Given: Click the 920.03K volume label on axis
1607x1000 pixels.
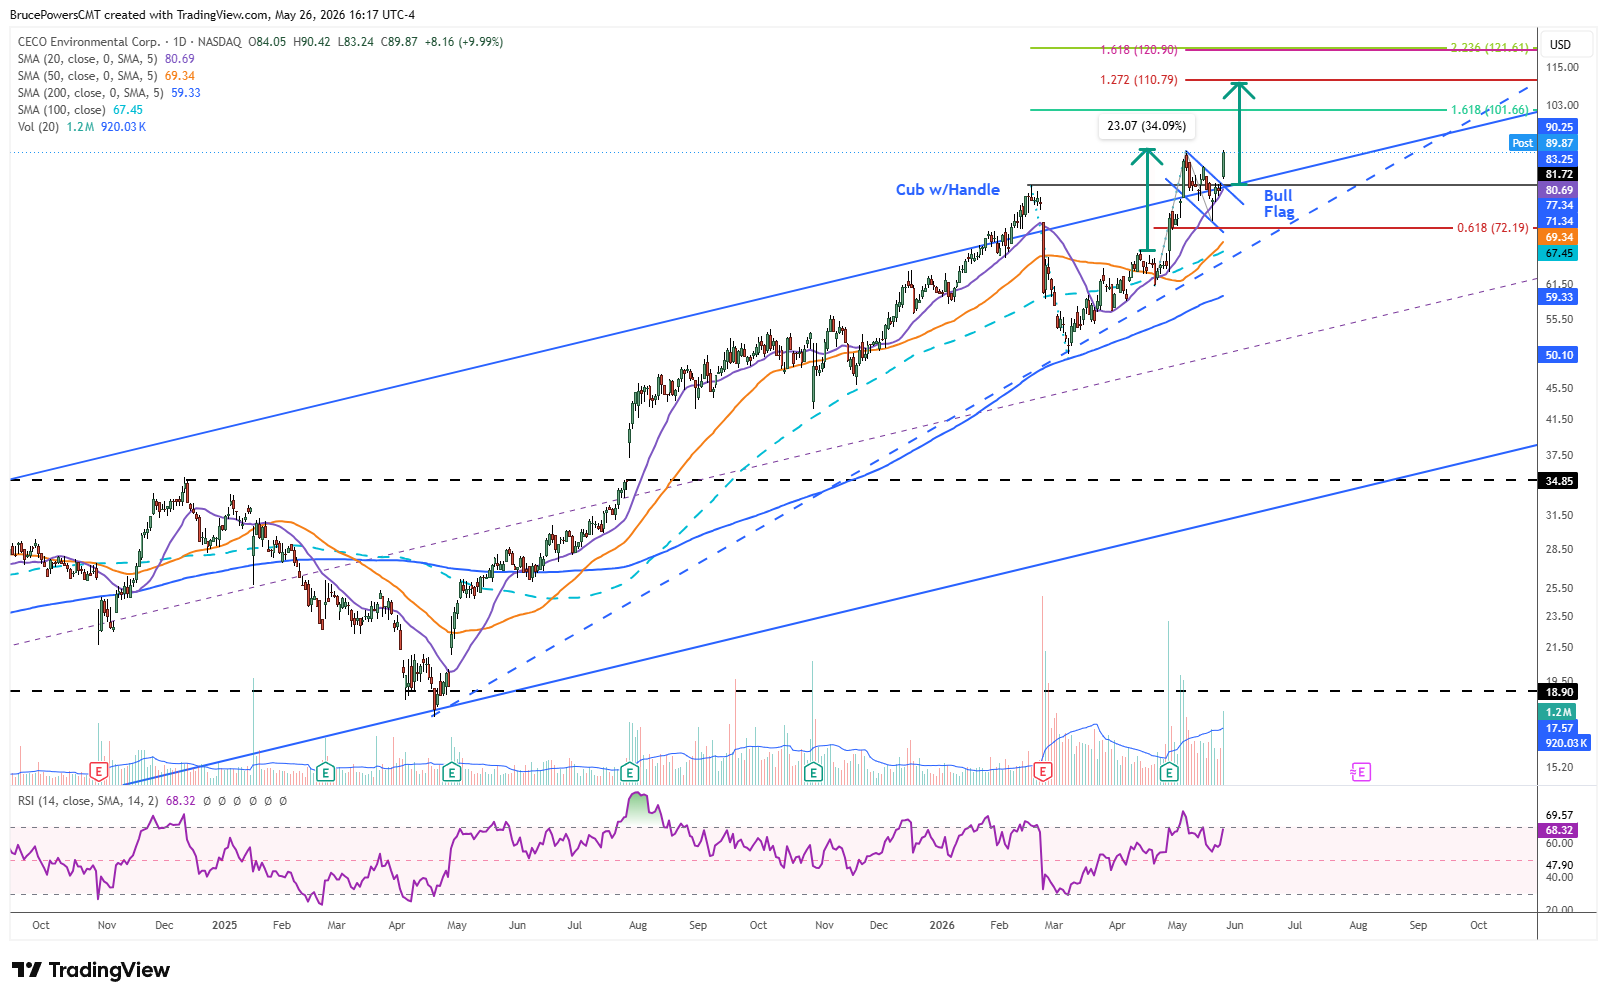Looking at the screenshot, I should point(1565,743).
